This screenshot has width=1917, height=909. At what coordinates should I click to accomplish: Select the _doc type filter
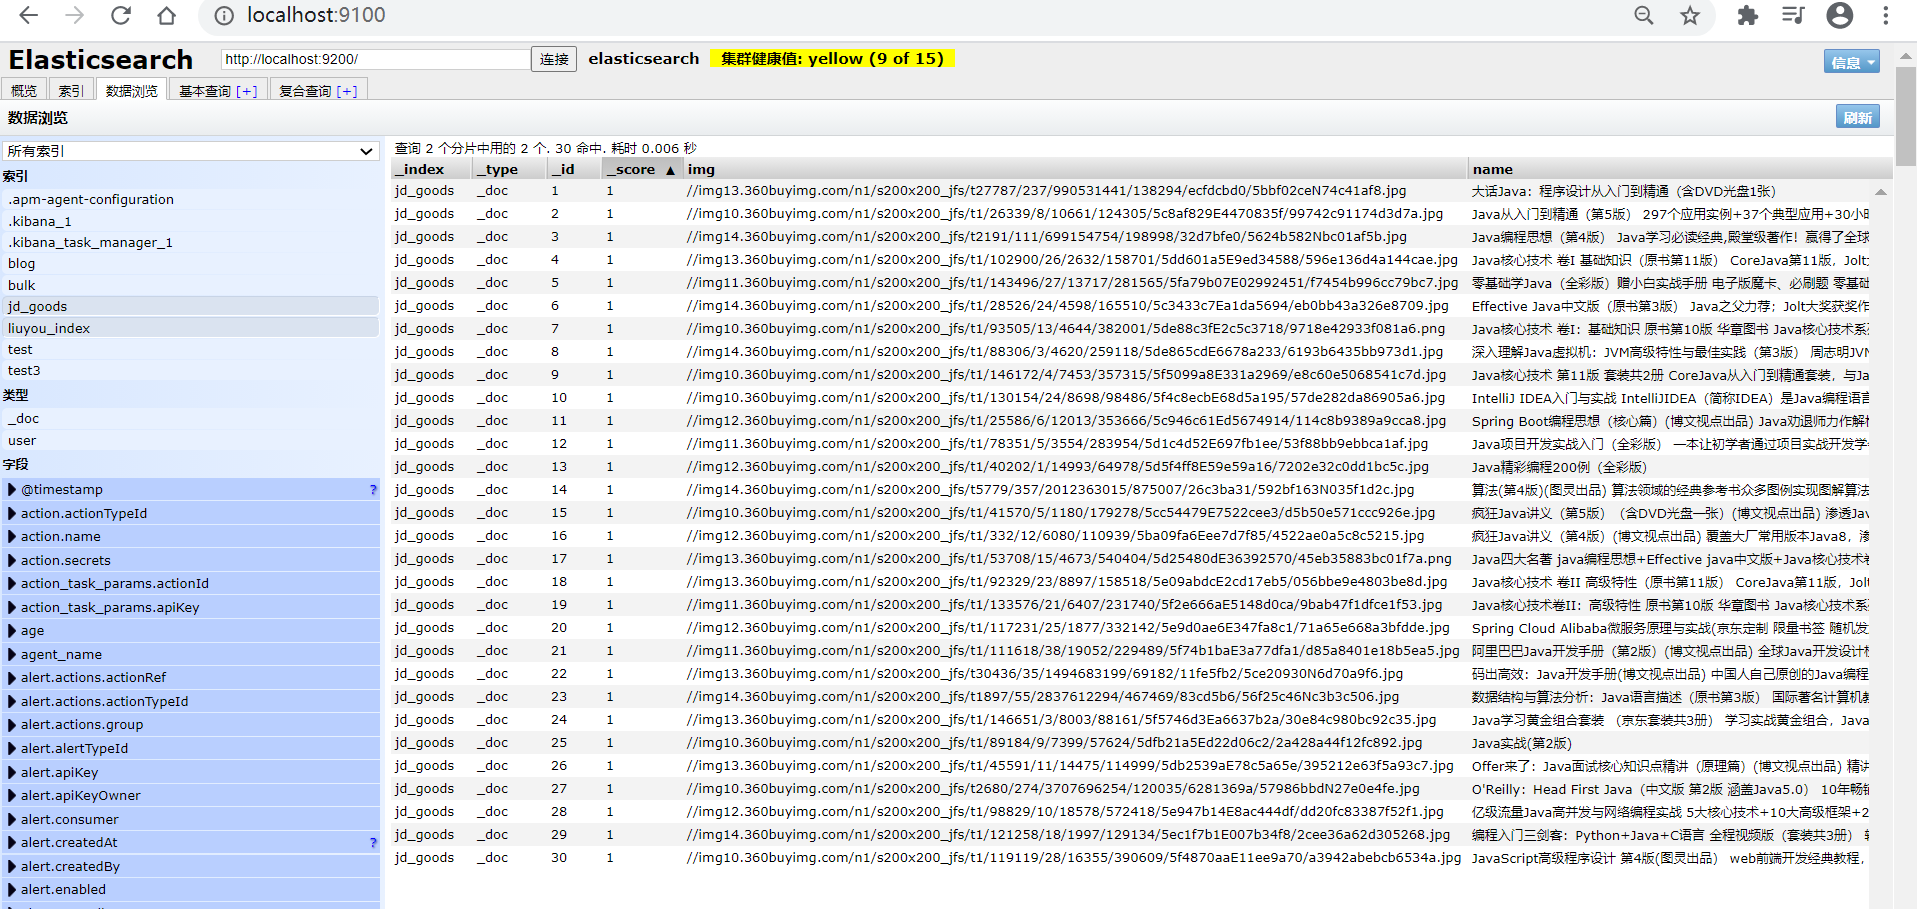pyautogui.click(x=191, y=419)
